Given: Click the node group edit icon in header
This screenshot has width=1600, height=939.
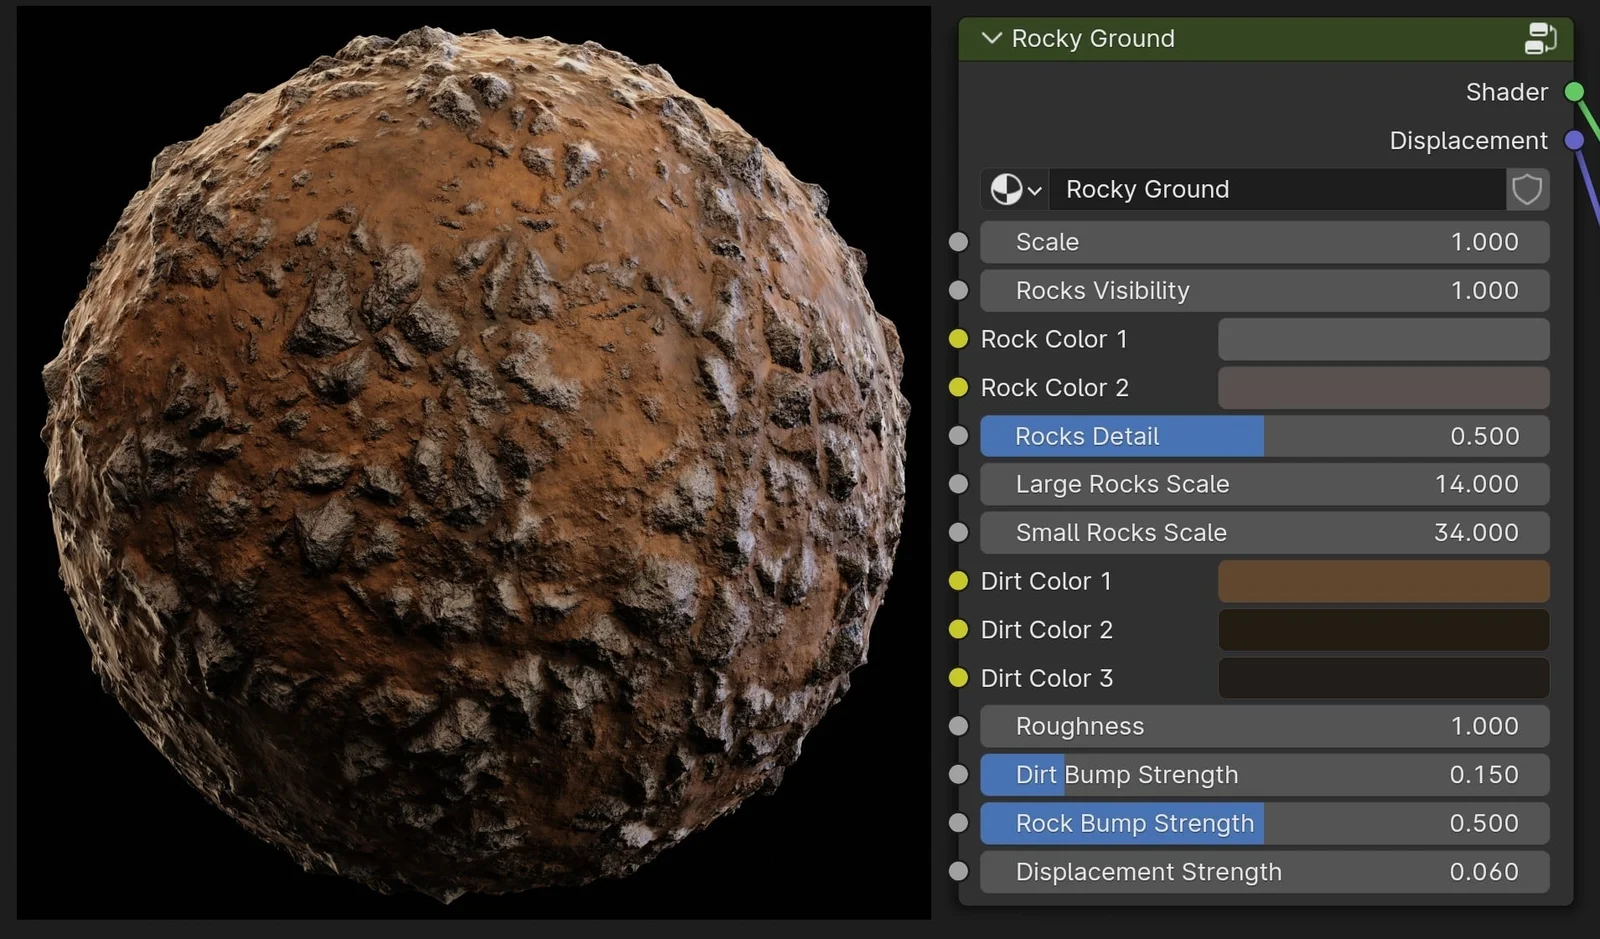Looking at the screenshot, I should point(1541,38).
